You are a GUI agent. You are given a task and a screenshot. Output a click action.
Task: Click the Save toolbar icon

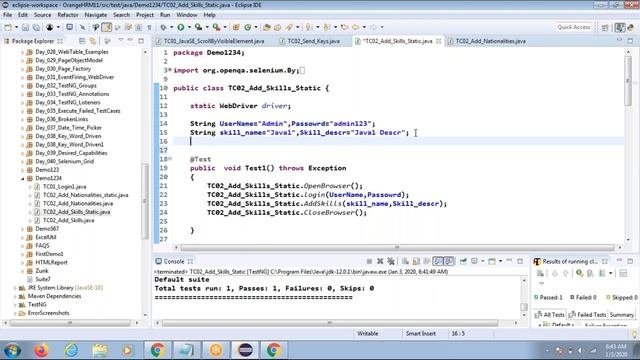point(25,27)
